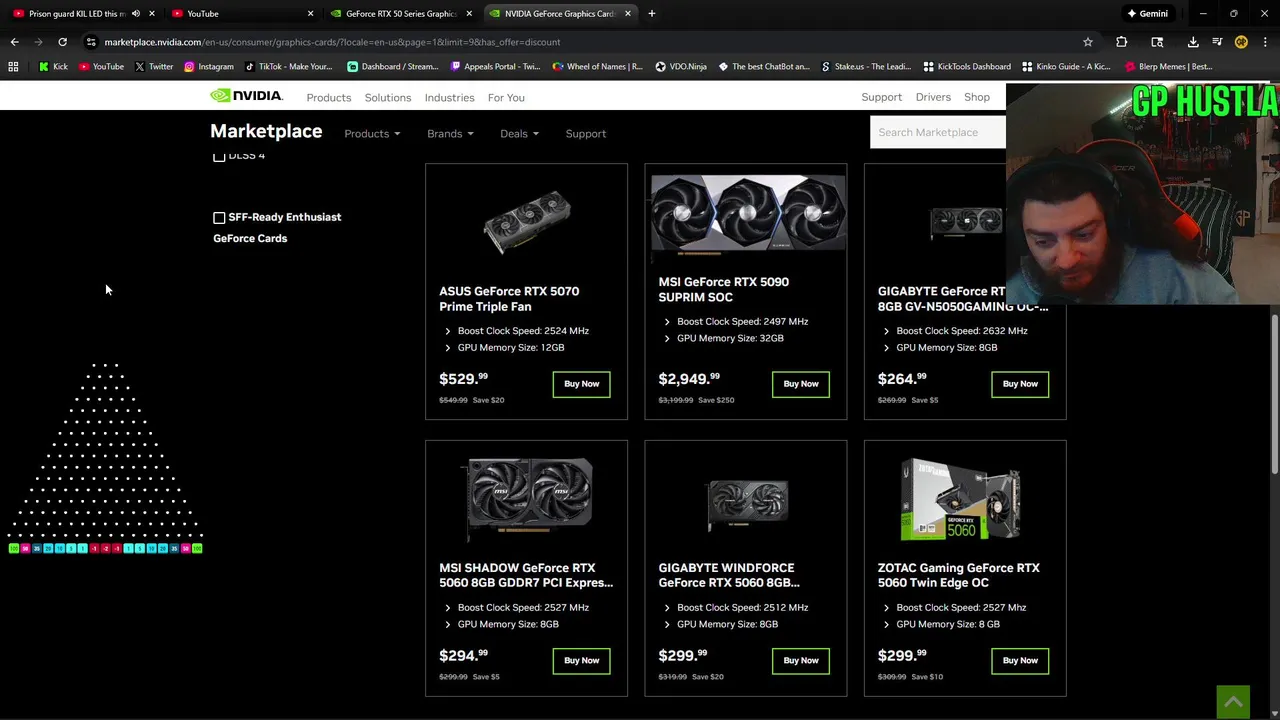Viewport: 1280px width, 720px height.
Task: Open Stake.us bookmark
Action: 866,67
